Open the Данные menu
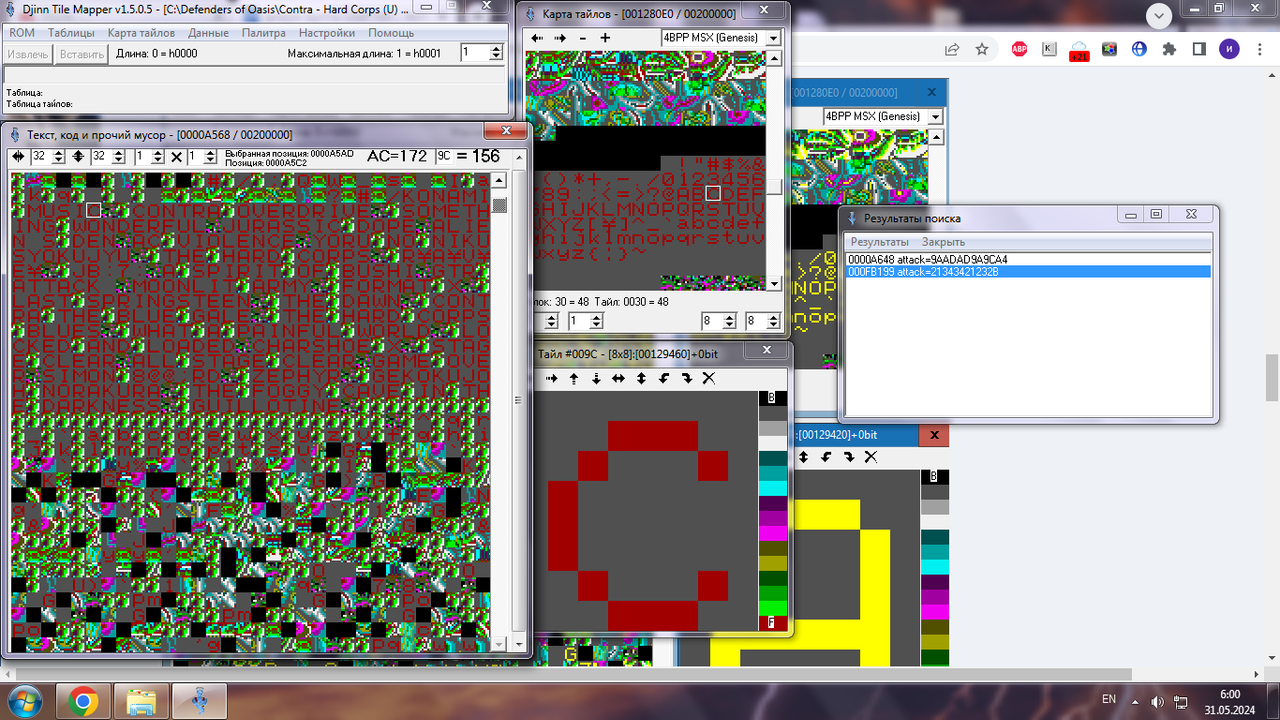The width and height of the screenshot is (1280, 720). 208,33
